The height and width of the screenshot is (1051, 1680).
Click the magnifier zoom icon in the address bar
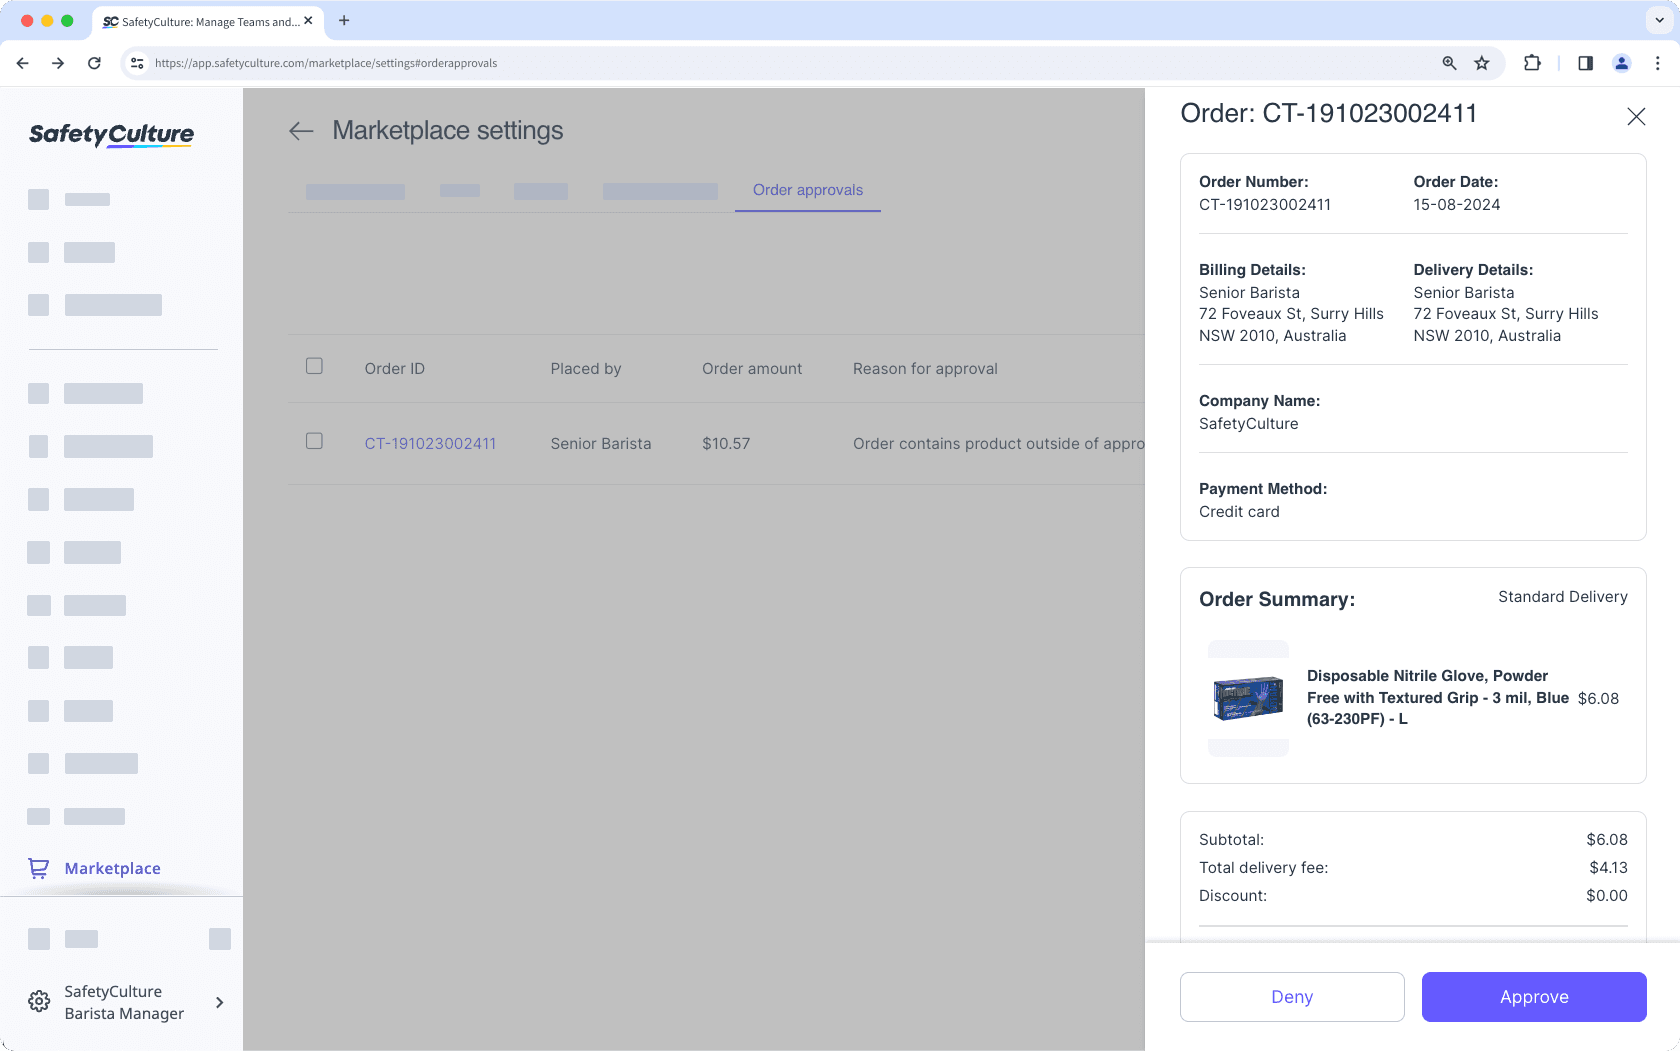point(1448,62)
